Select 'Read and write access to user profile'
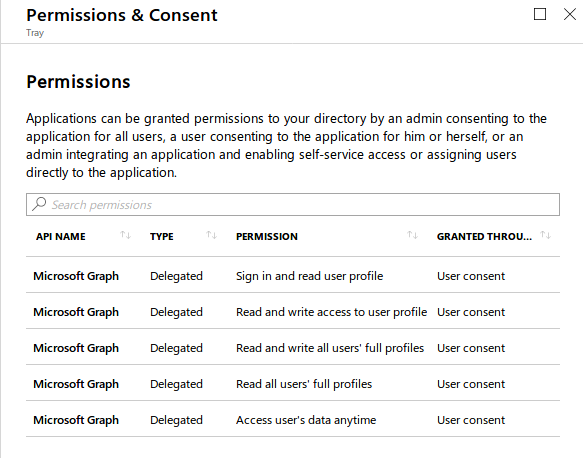 [x=331, y=312]
